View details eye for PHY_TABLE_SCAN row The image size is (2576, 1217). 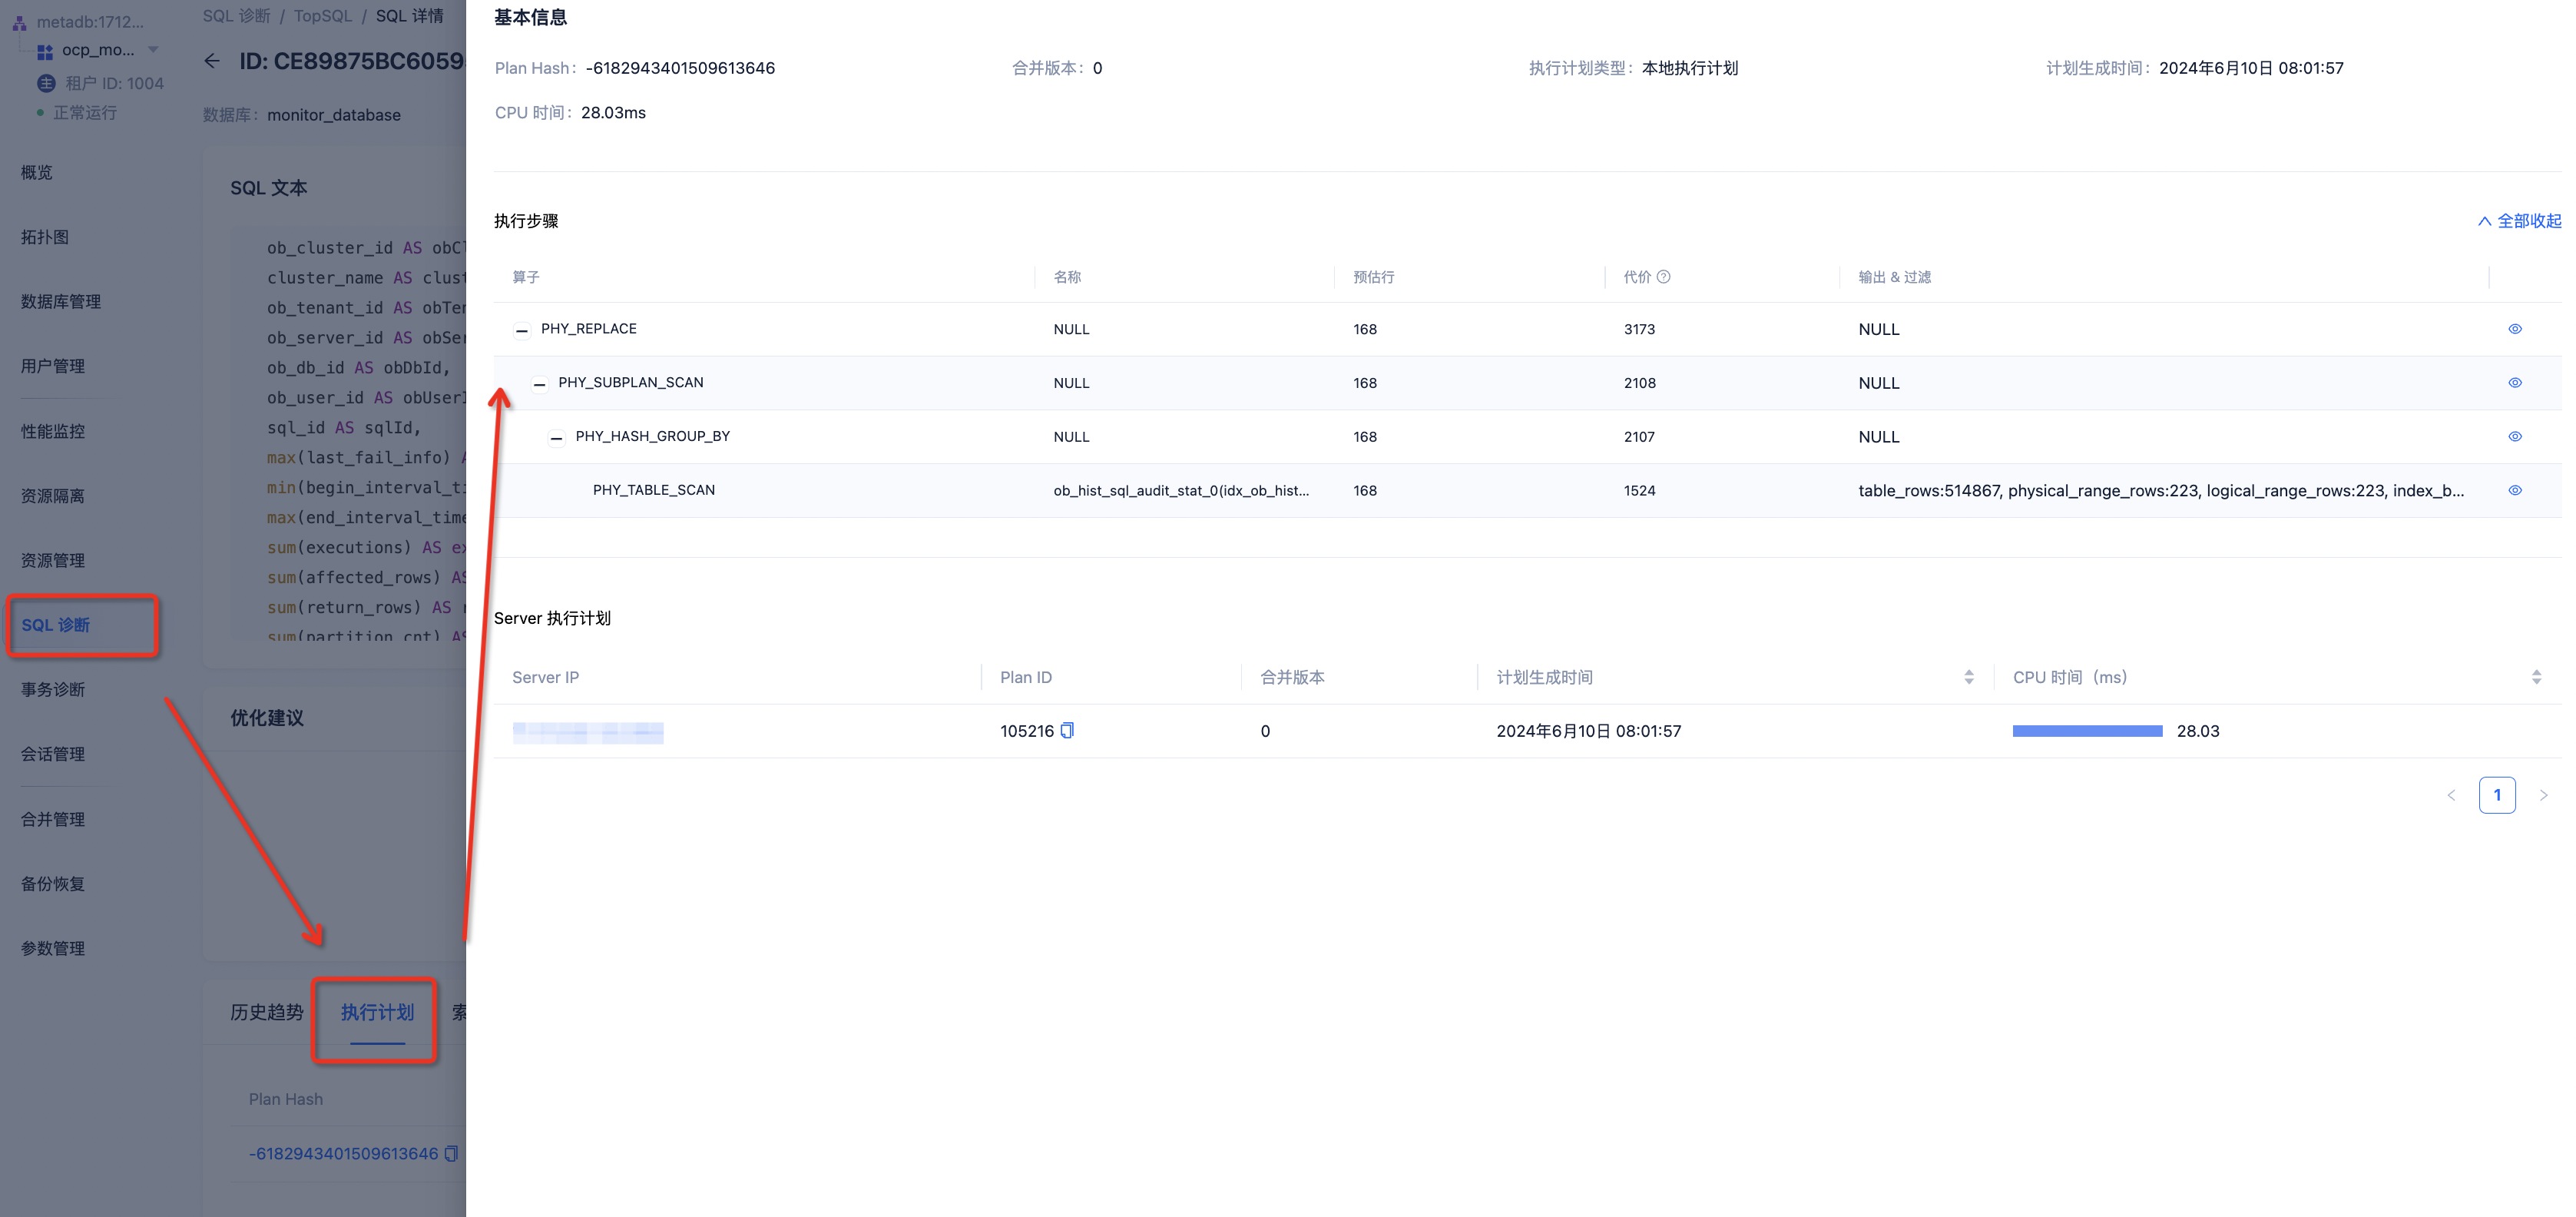tap(2514, 490)
